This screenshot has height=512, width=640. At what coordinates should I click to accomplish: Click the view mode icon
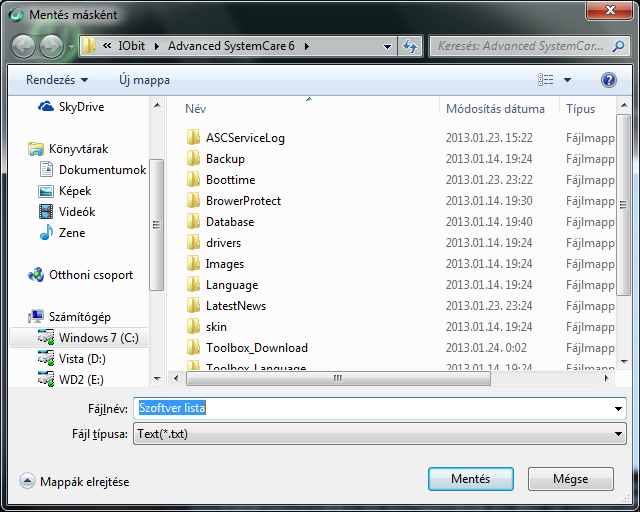point(546,80)
